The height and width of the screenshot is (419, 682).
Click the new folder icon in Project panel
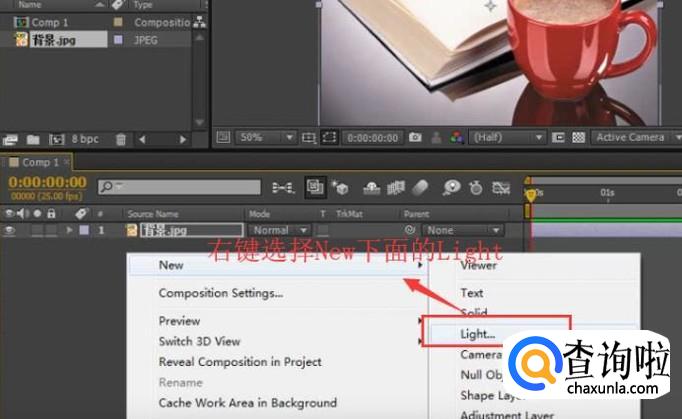coord(34,139)
